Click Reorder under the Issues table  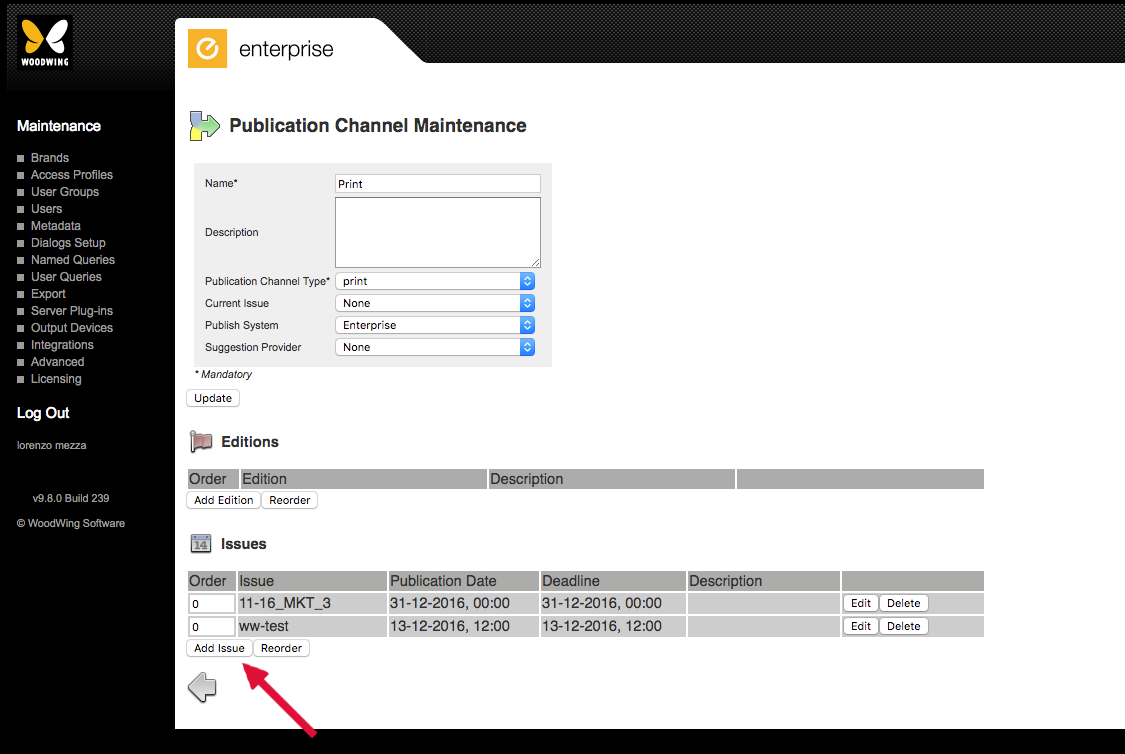(281, 648)
